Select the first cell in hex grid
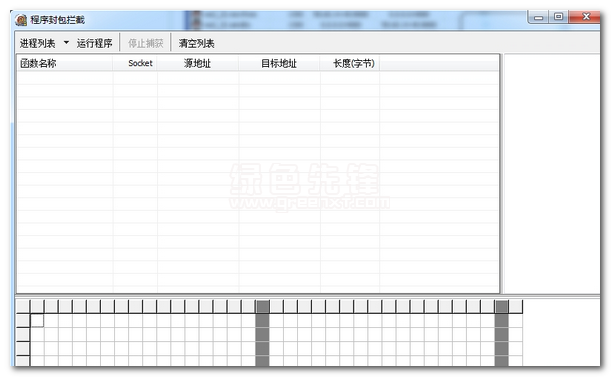611x377 pixels. [37, 320]
